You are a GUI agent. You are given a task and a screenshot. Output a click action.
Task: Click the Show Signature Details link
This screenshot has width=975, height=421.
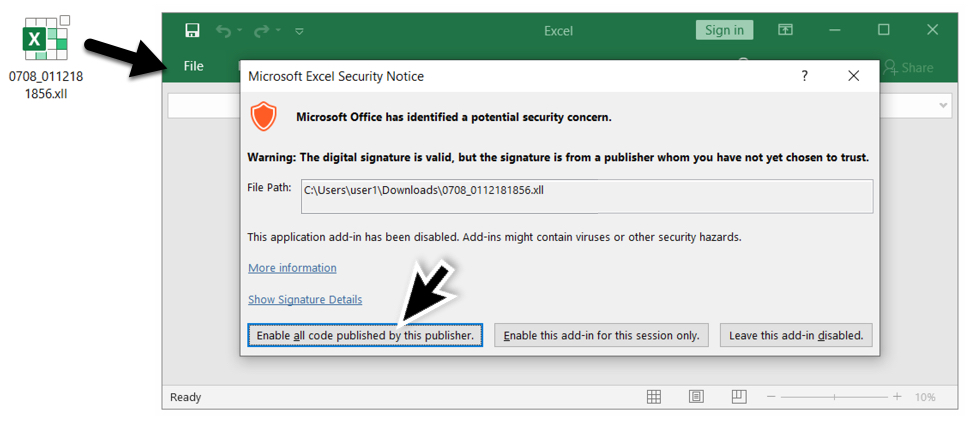(x=305, y=300)
